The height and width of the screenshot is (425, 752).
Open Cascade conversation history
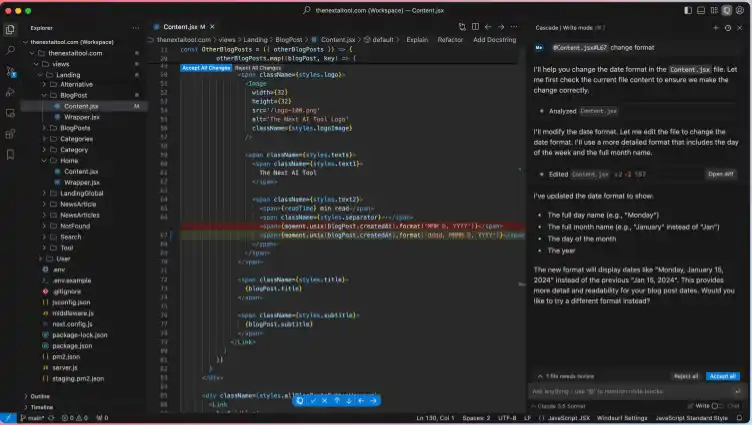(x=728, y=28)
